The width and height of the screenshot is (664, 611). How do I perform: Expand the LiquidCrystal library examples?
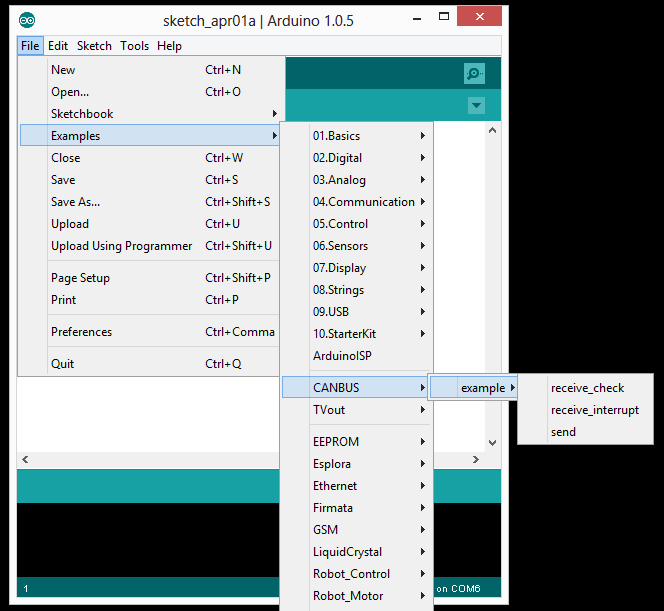(357, 552)
